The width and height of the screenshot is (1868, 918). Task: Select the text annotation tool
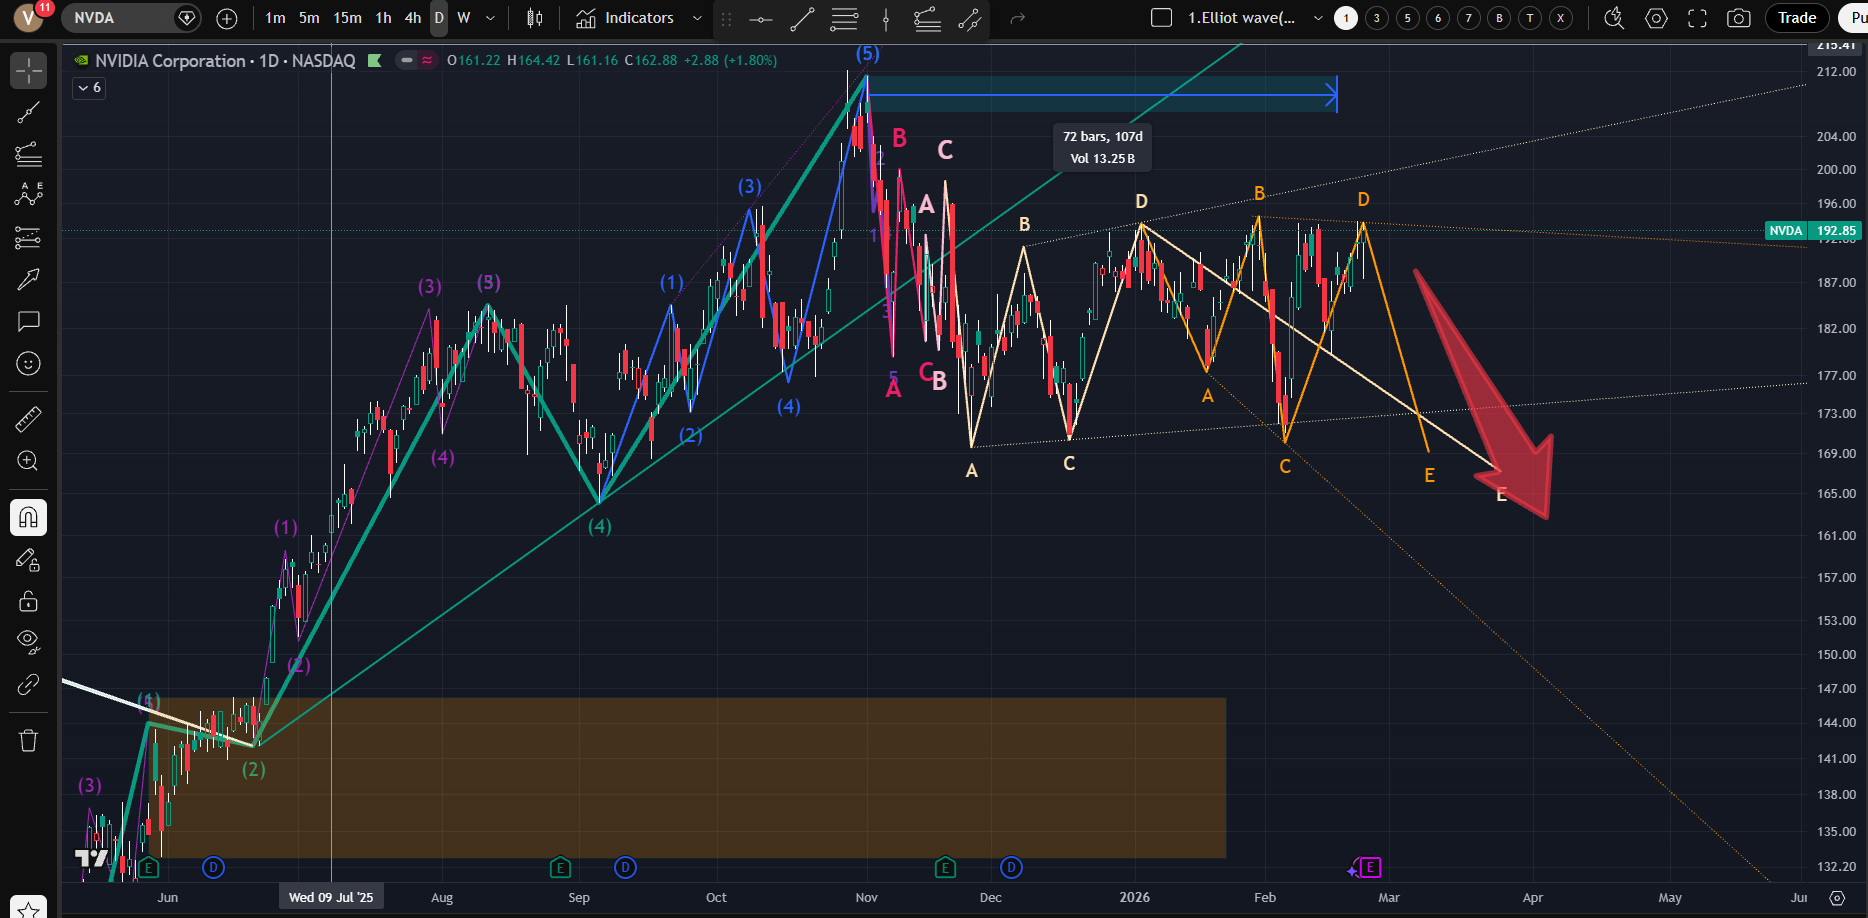(28, 321)
